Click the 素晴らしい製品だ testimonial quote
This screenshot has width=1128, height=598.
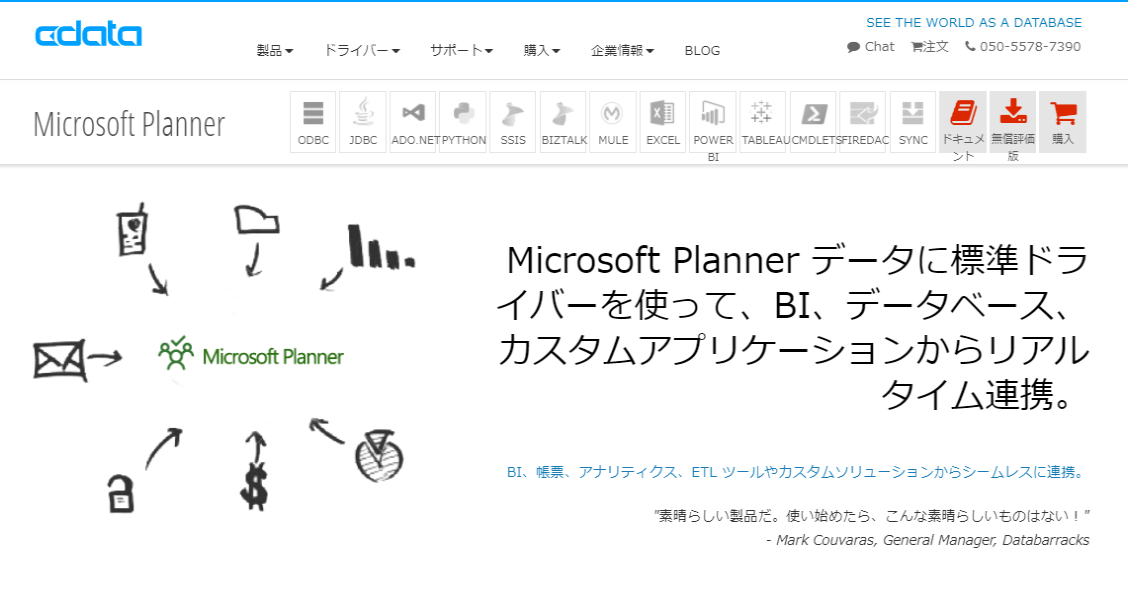point(872,515)
